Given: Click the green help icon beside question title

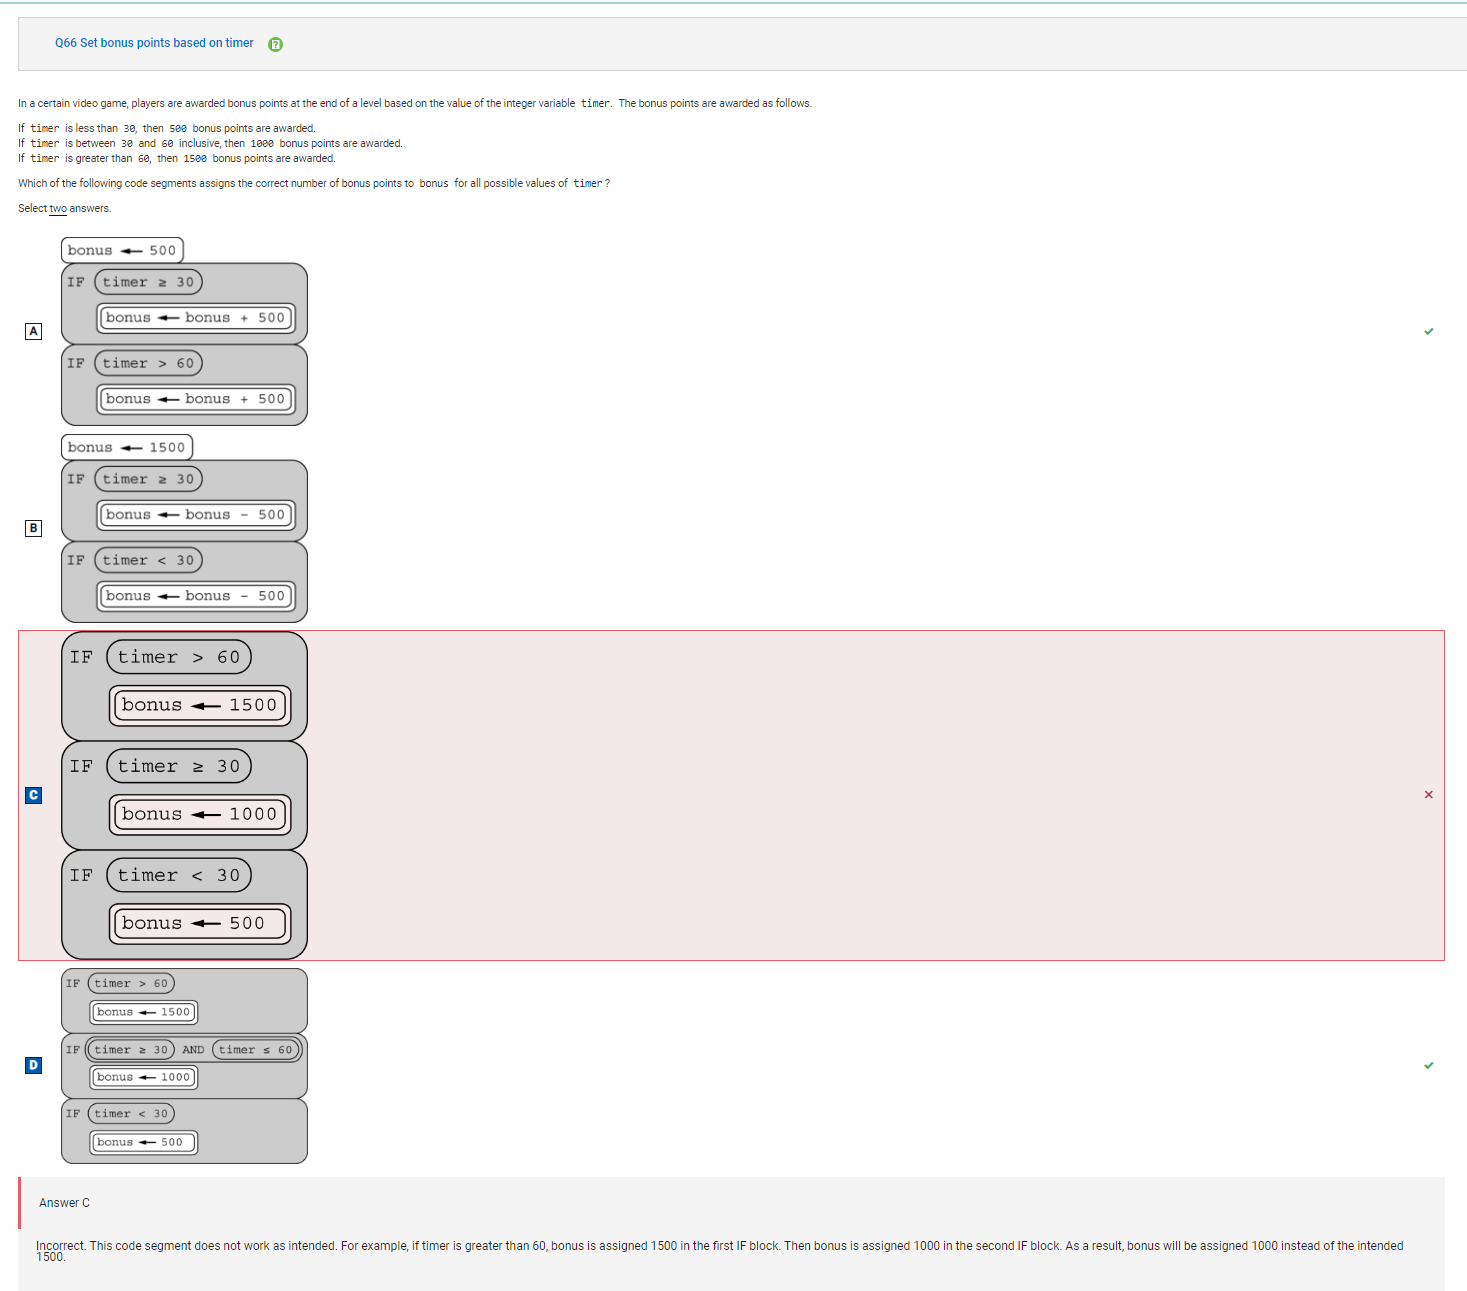Looking at the screenshot, I should 276,44.
